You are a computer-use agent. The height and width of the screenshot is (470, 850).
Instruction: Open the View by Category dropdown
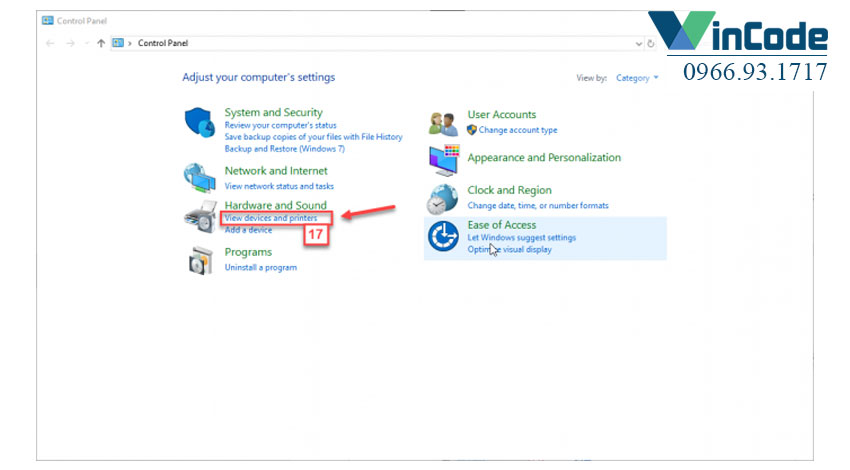coord(637,78)
